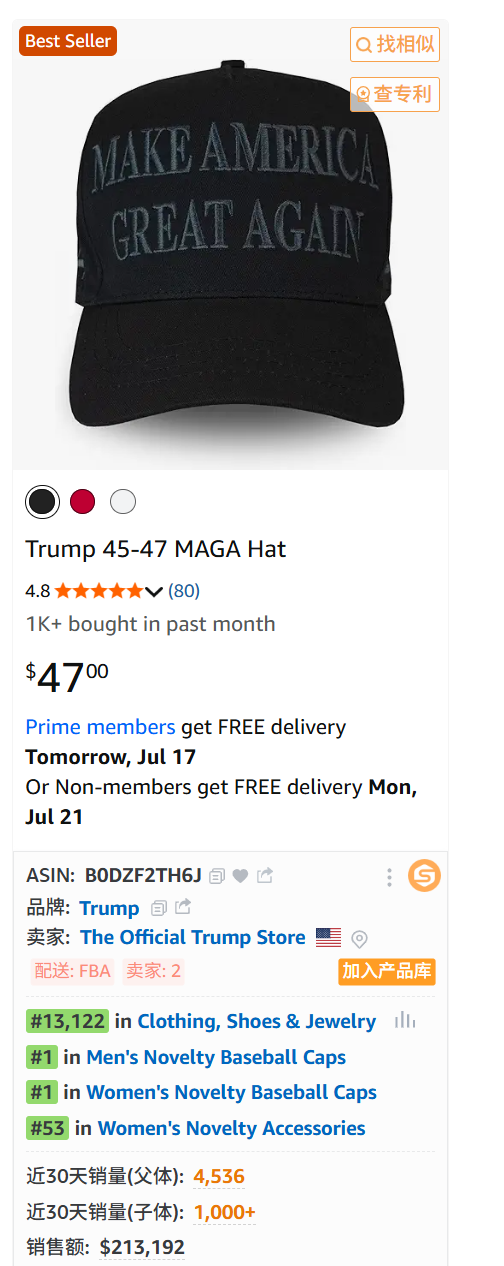
Task: Click the orange S extension logo
Action: pos(424,876)
